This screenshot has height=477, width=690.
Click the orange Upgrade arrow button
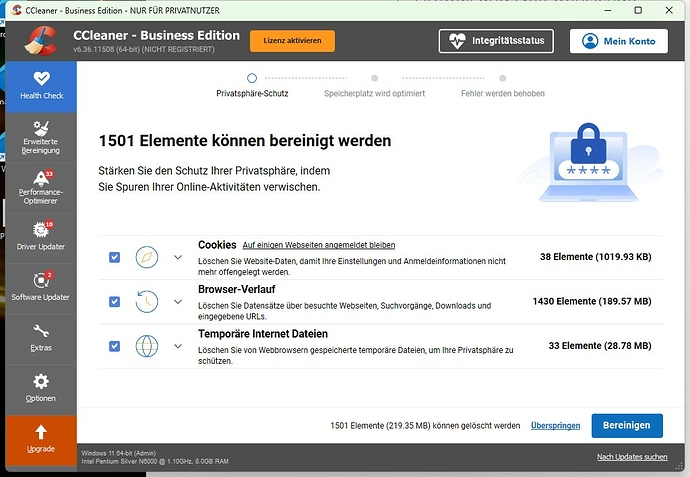click(41, 440)
